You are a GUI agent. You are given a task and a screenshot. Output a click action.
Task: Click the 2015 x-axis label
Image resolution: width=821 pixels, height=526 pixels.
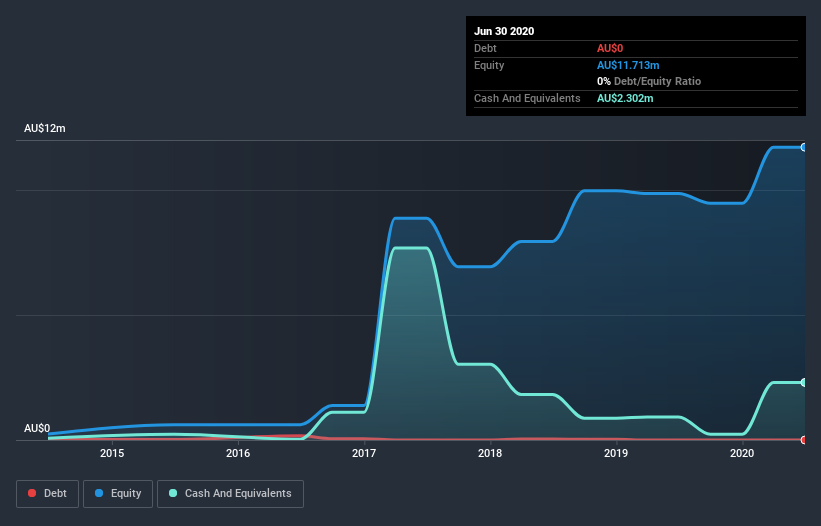pos(112,453)
